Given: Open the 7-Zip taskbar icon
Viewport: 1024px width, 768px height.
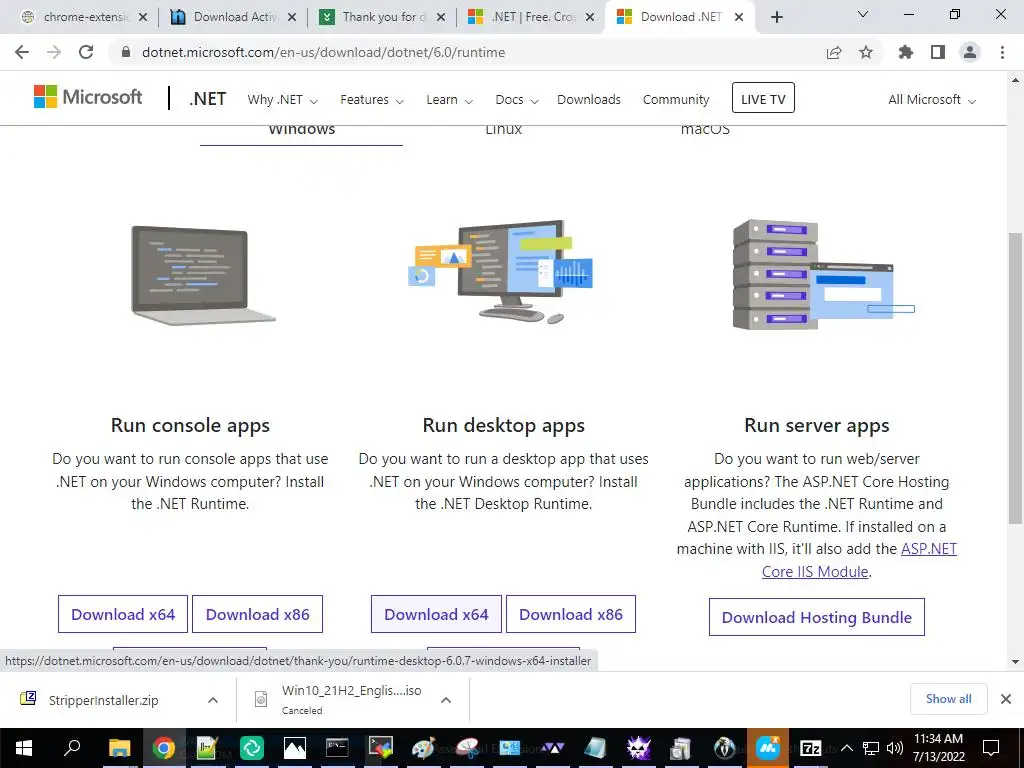Looking at the screenshot, I should 810,748.
